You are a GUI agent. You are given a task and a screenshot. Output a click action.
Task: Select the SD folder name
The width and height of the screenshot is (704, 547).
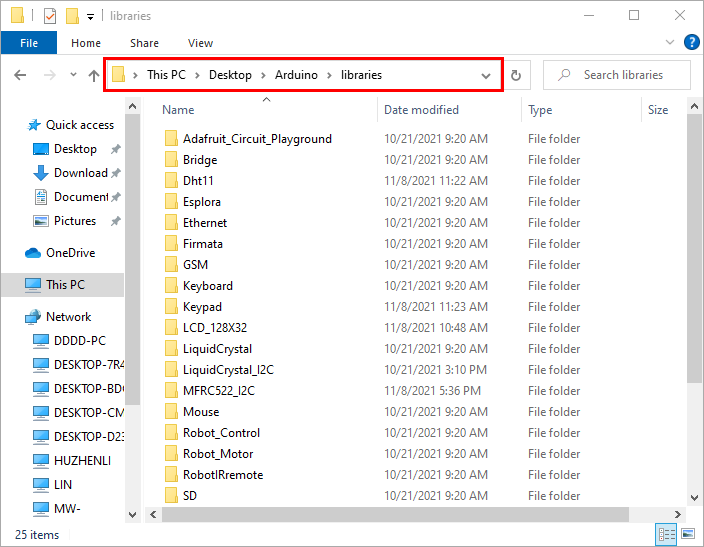coord(189,496)
